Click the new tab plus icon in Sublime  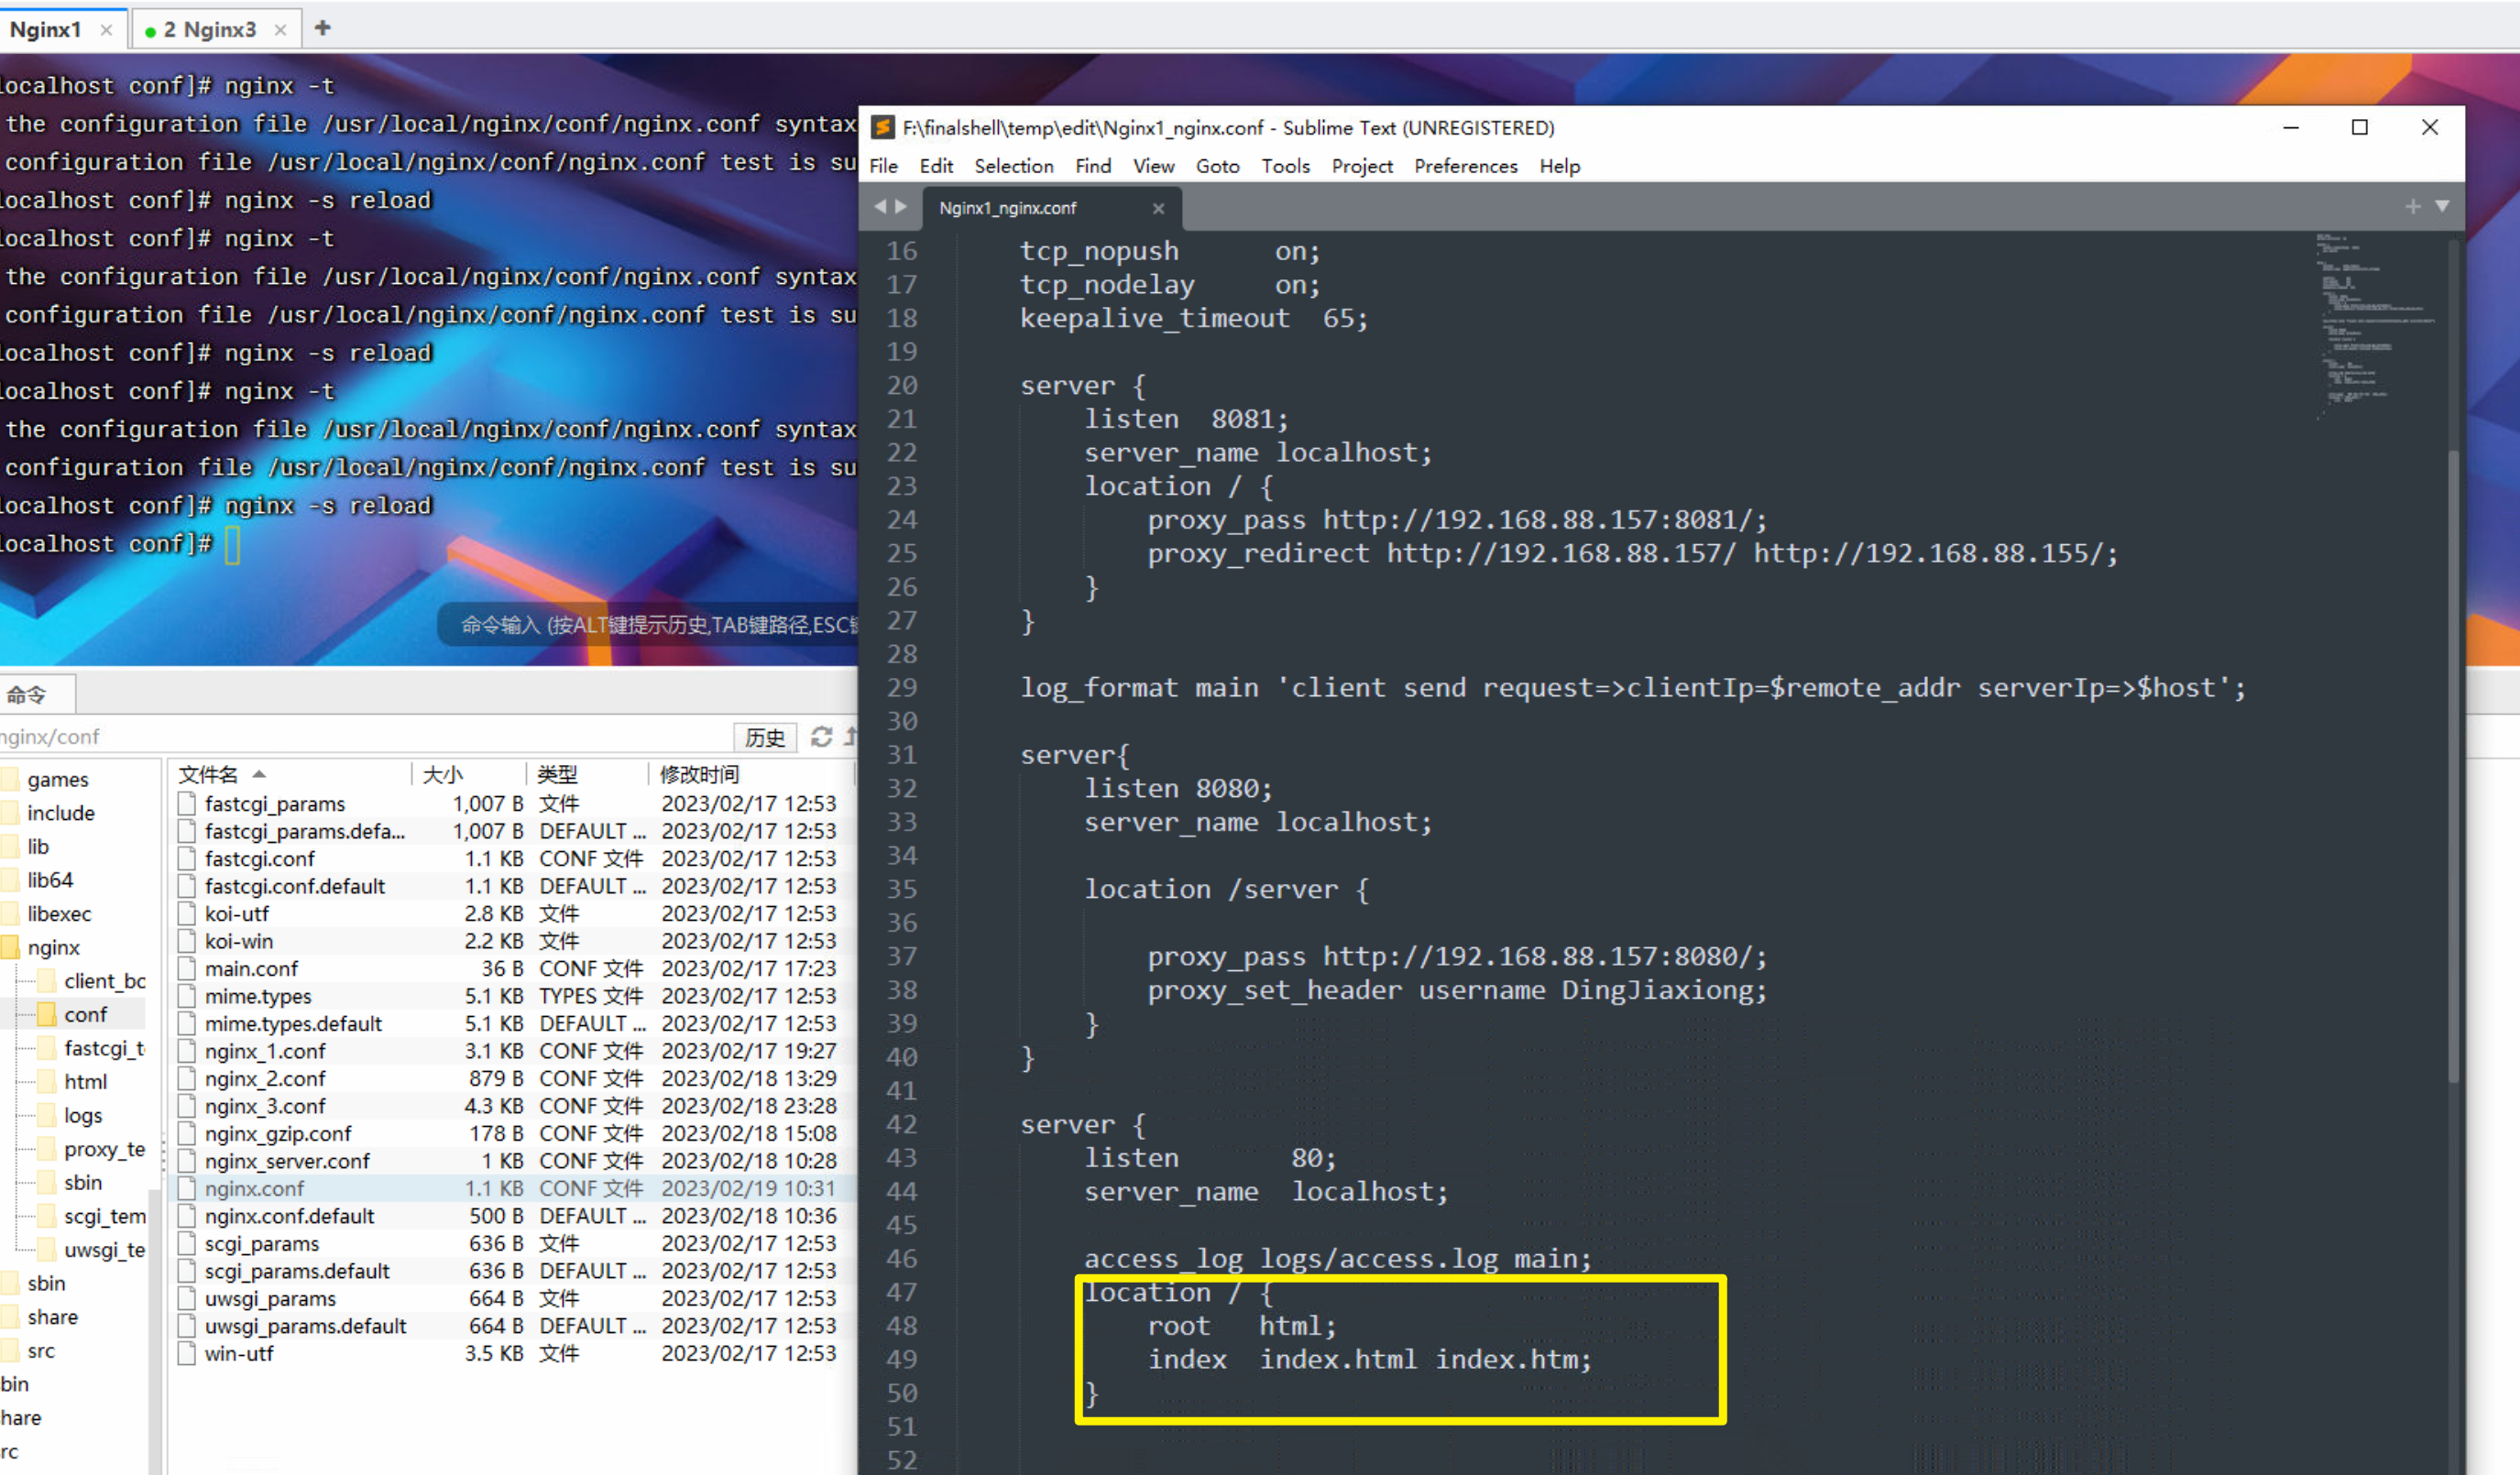pyautogui.click(x=2412, y=206)
